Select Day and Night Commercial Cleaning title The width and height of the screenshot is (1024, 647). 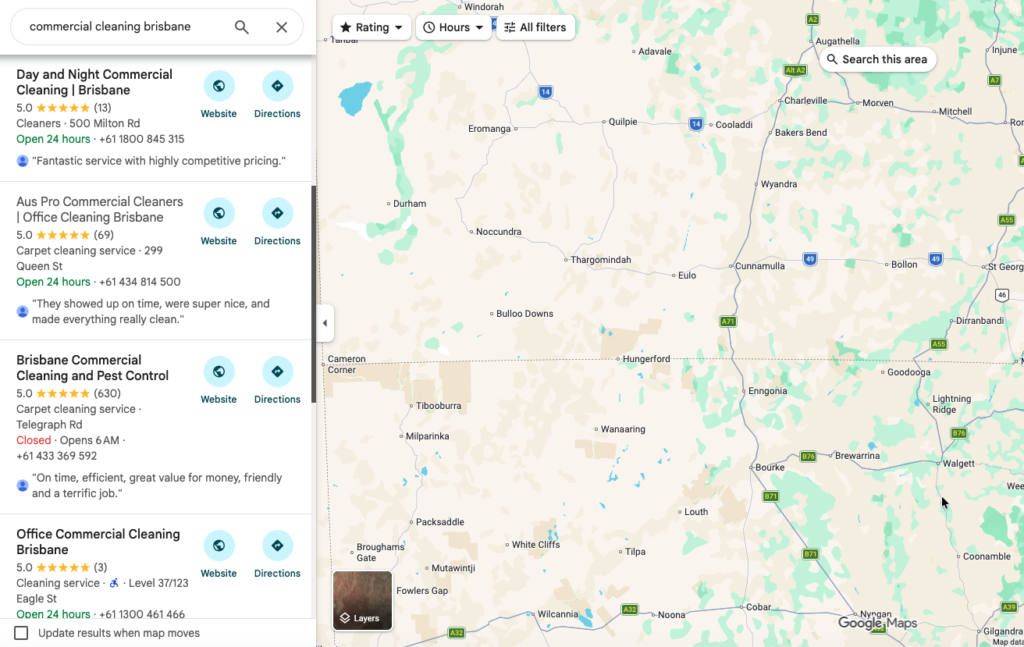pyautogui.click(x=95, y=82)
